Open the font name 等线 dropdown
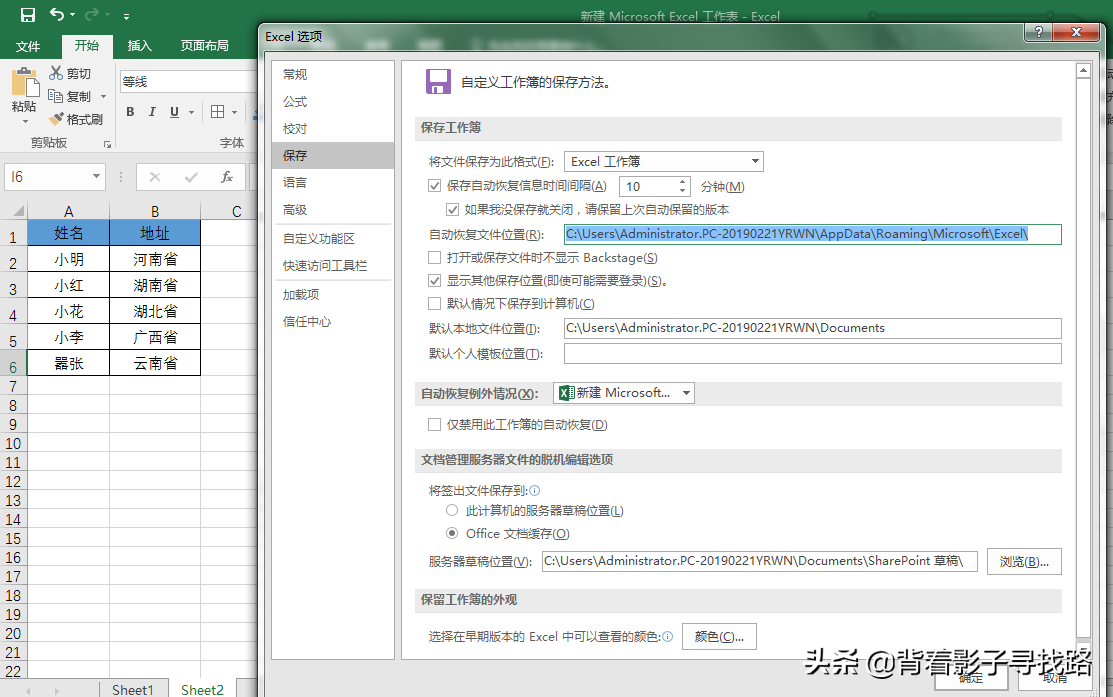This screenshot has width=1113, height=697. pyautogui.click(x=188, y=82)
